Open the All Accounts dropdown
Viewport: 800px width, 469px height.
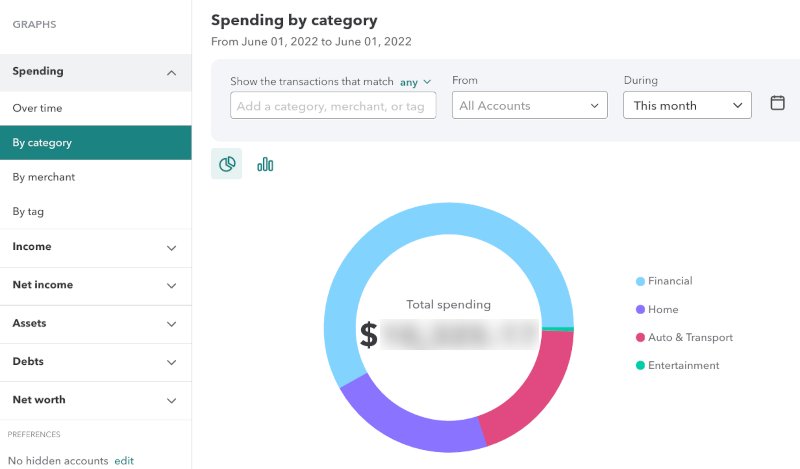pyautogui.click(x=529, y=105)
